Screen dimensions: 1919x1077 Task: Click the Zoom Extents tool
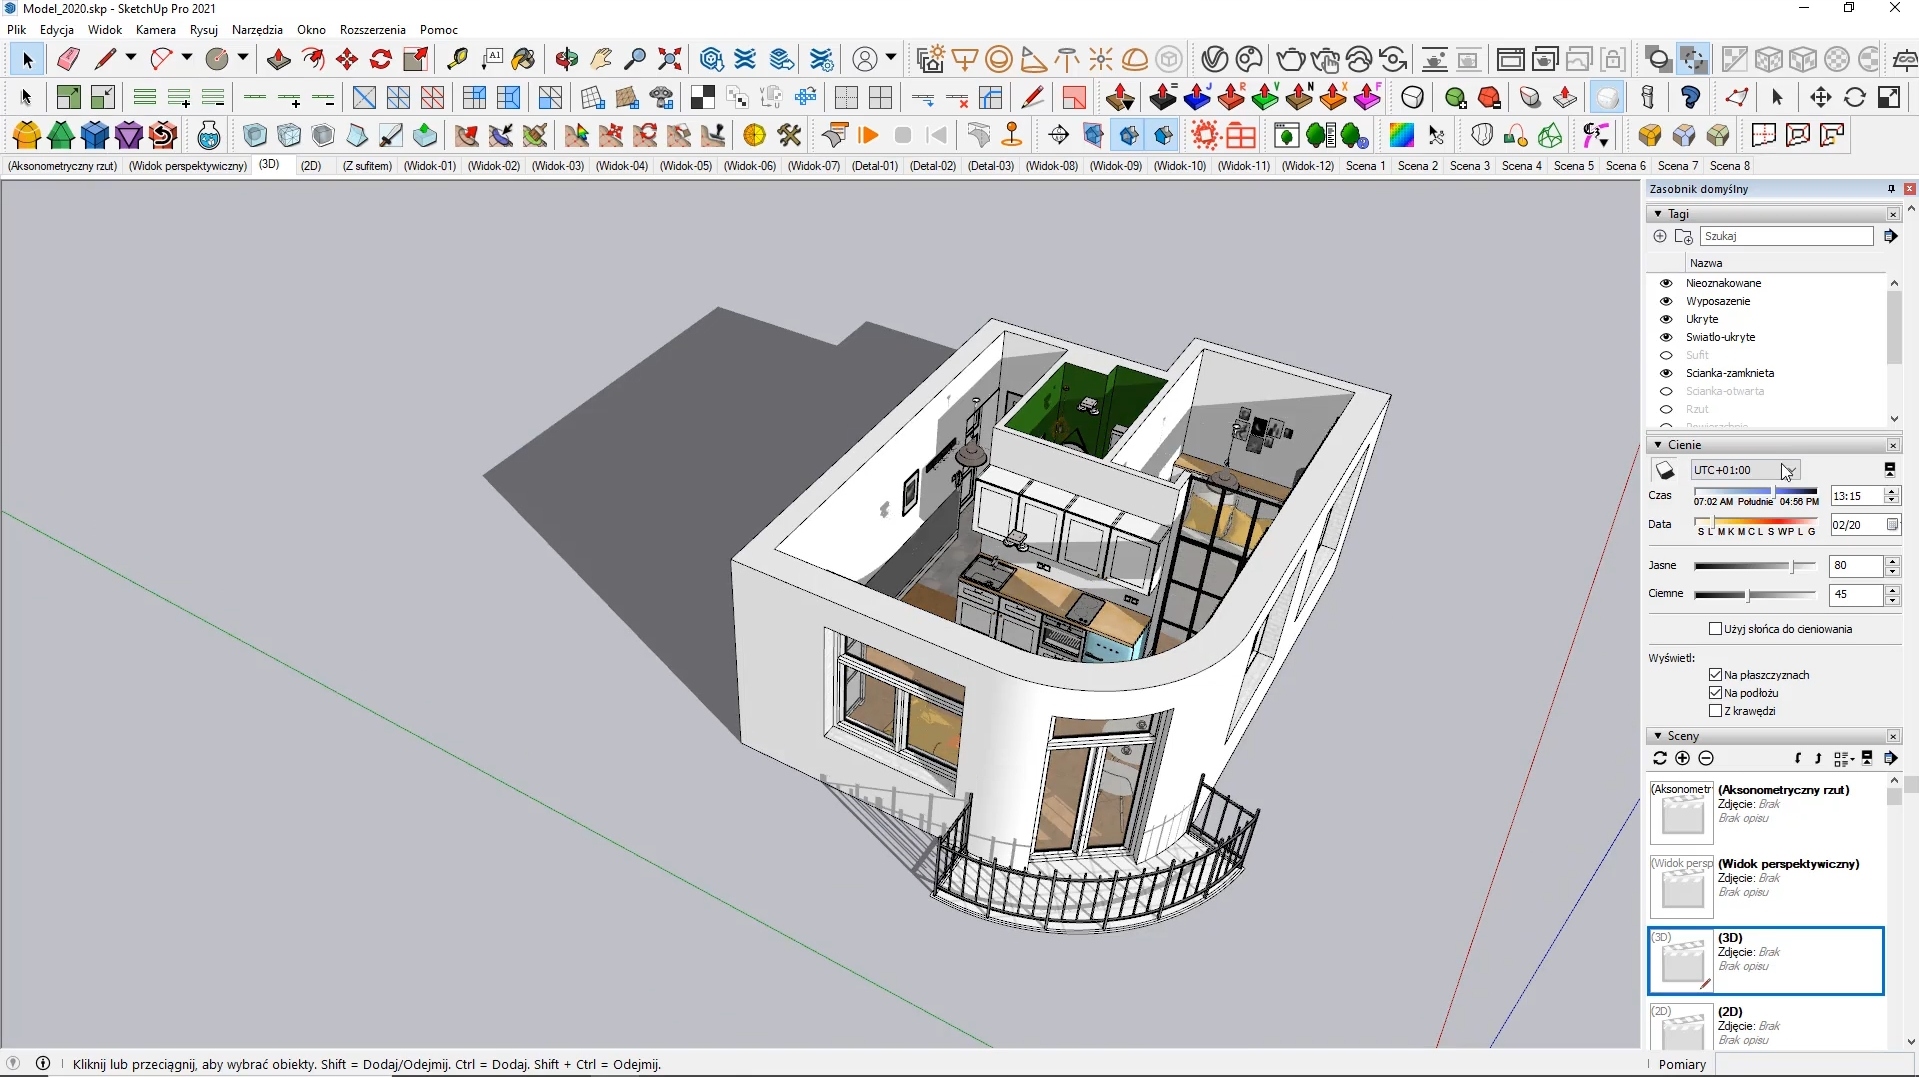[x=670, y=59]
